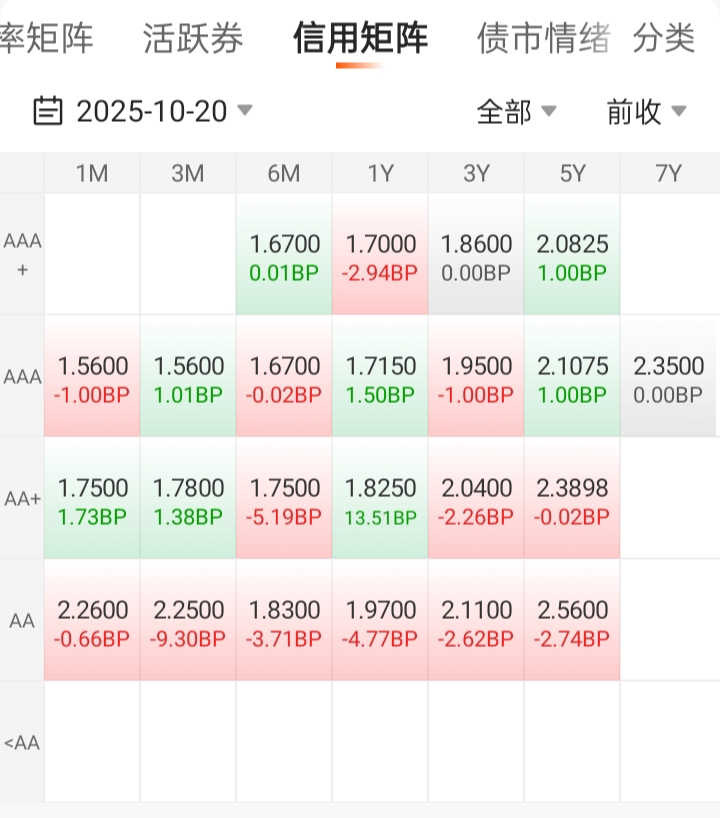Tap the 1M column header

[92, 173]
